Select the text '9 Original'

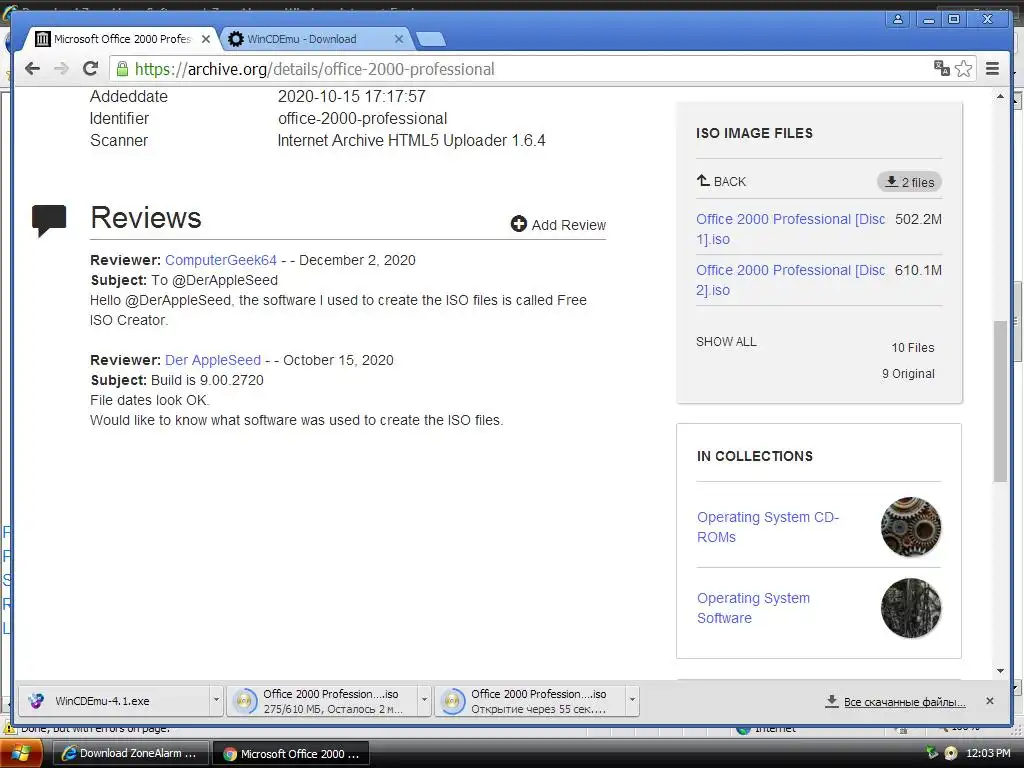click(x=908, y=374)
